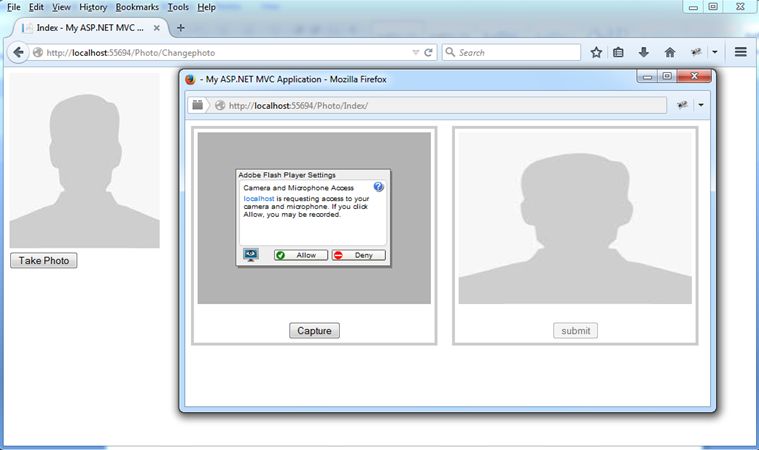Show your bookmarks list icon
Image resolution: width=759 pixels, height=450 pixels.
click(618, 52)
